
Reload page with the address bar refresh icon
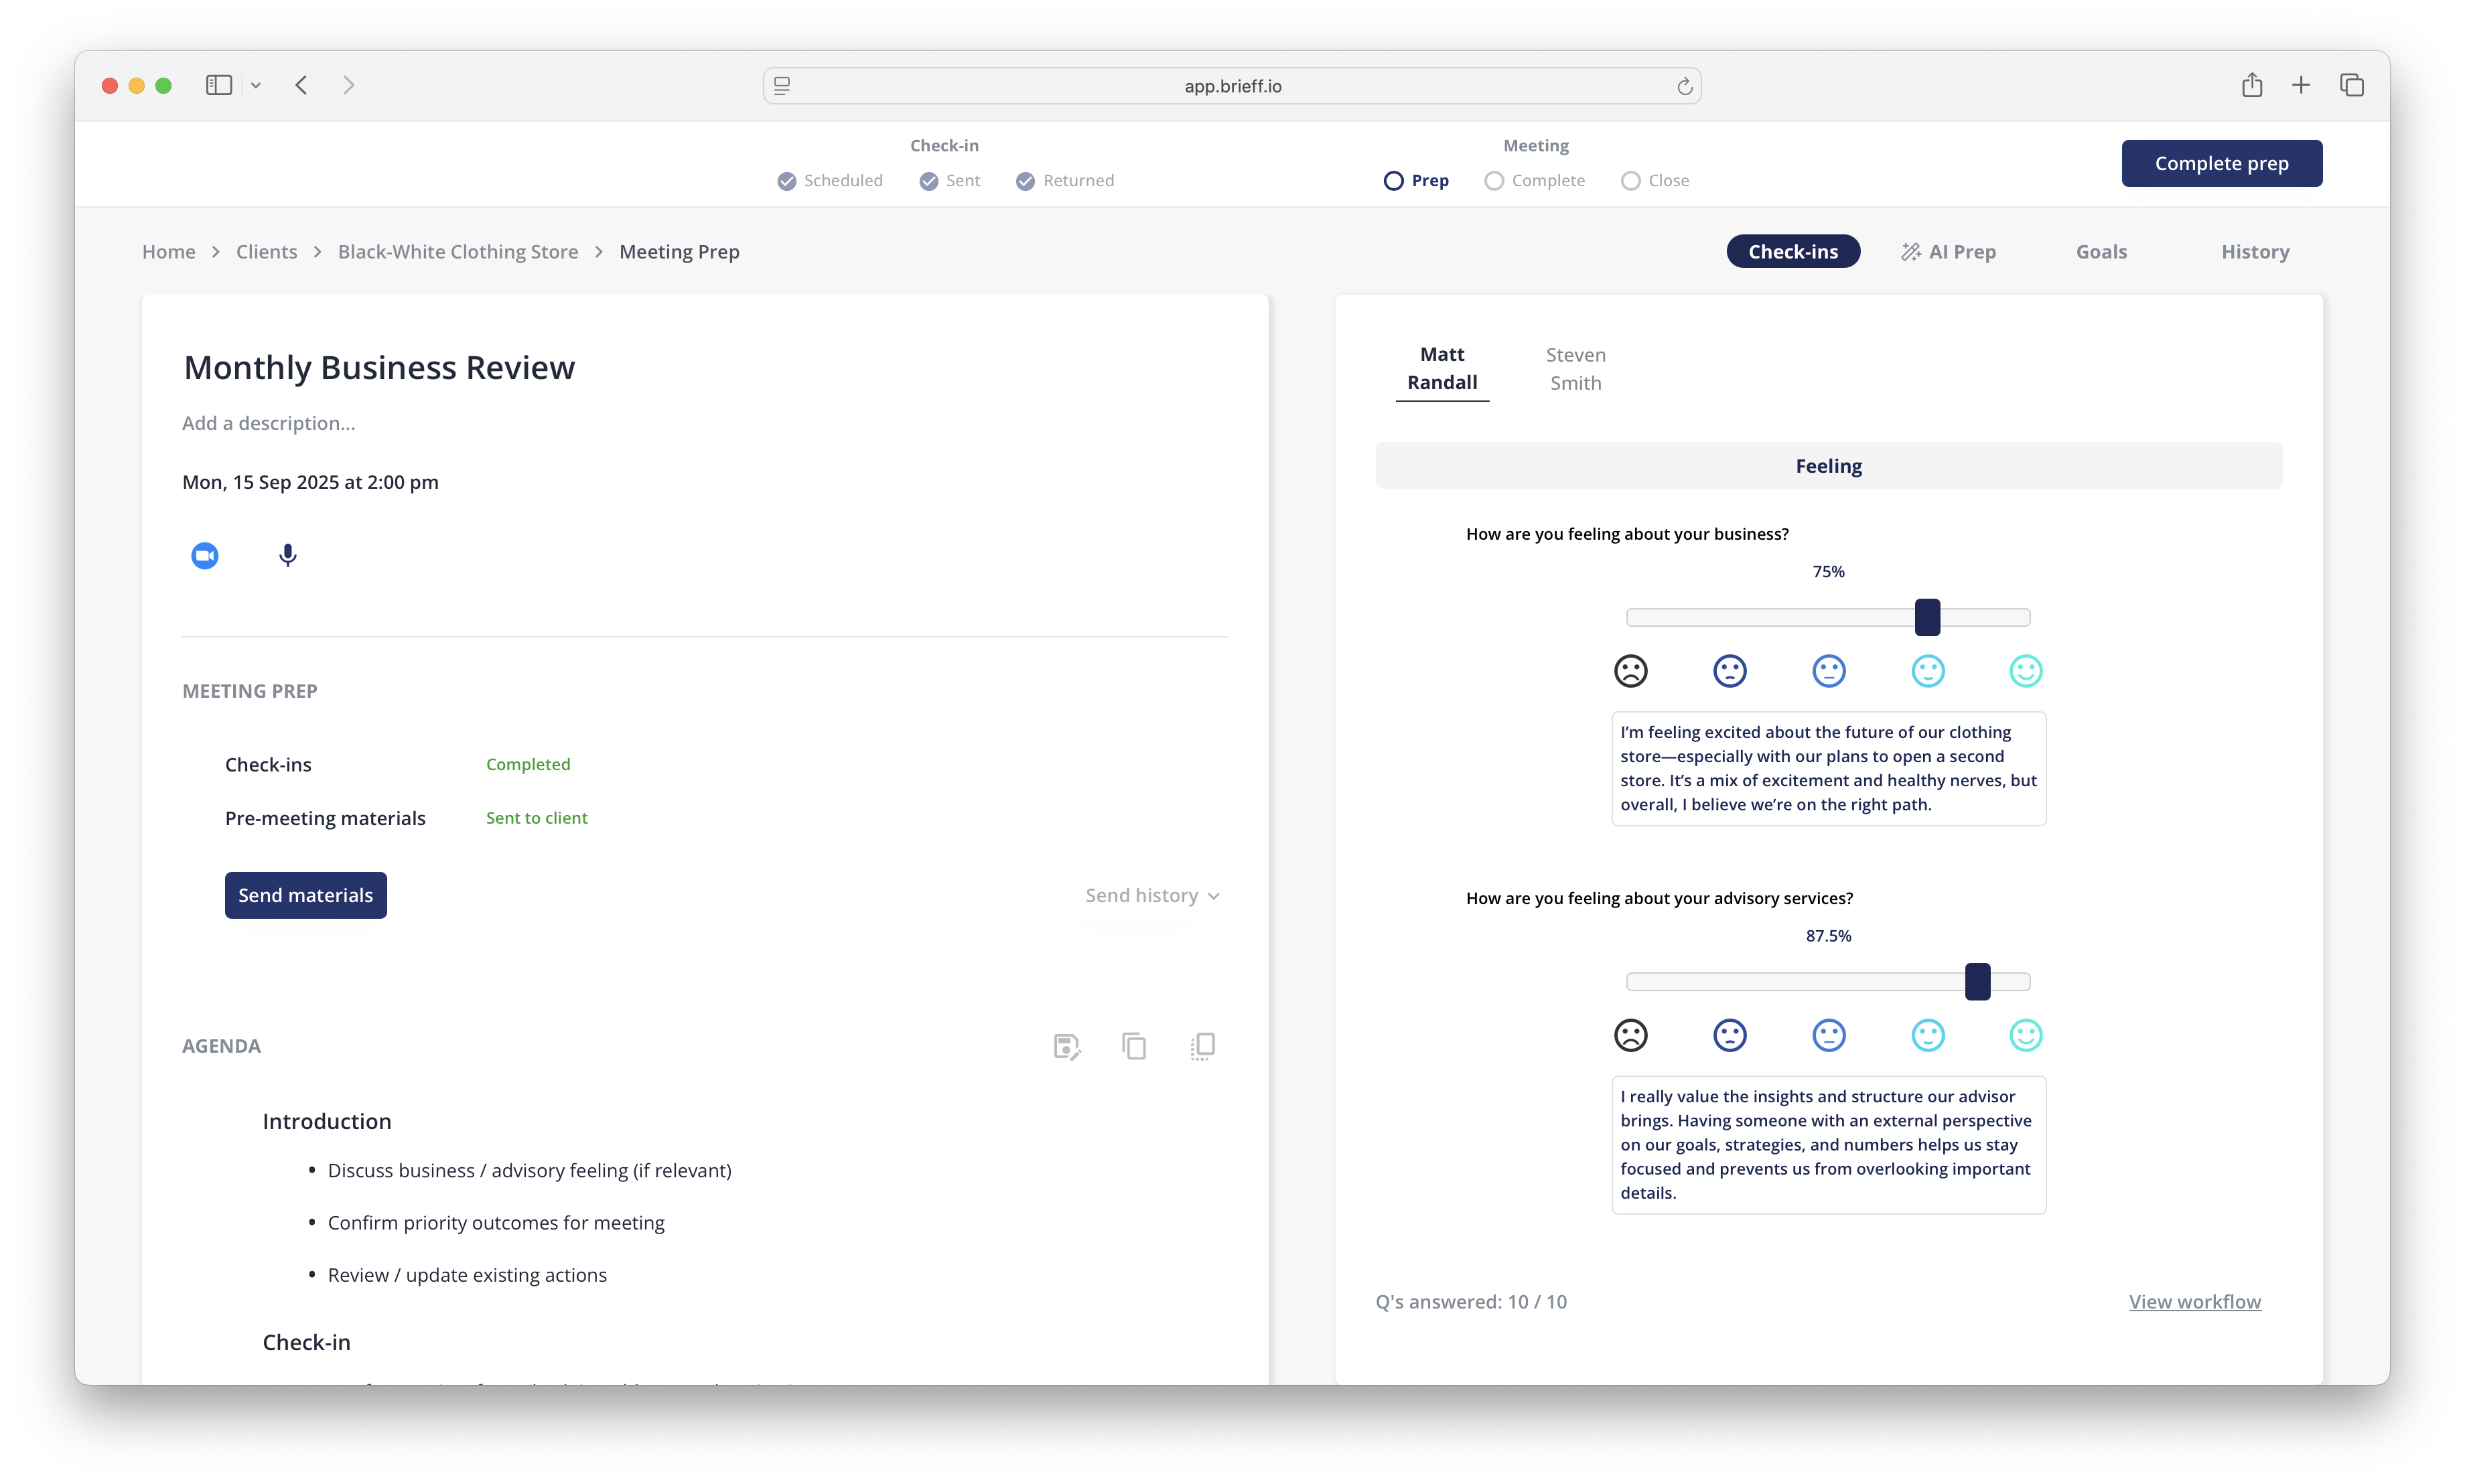click(x=1684, y=86)
